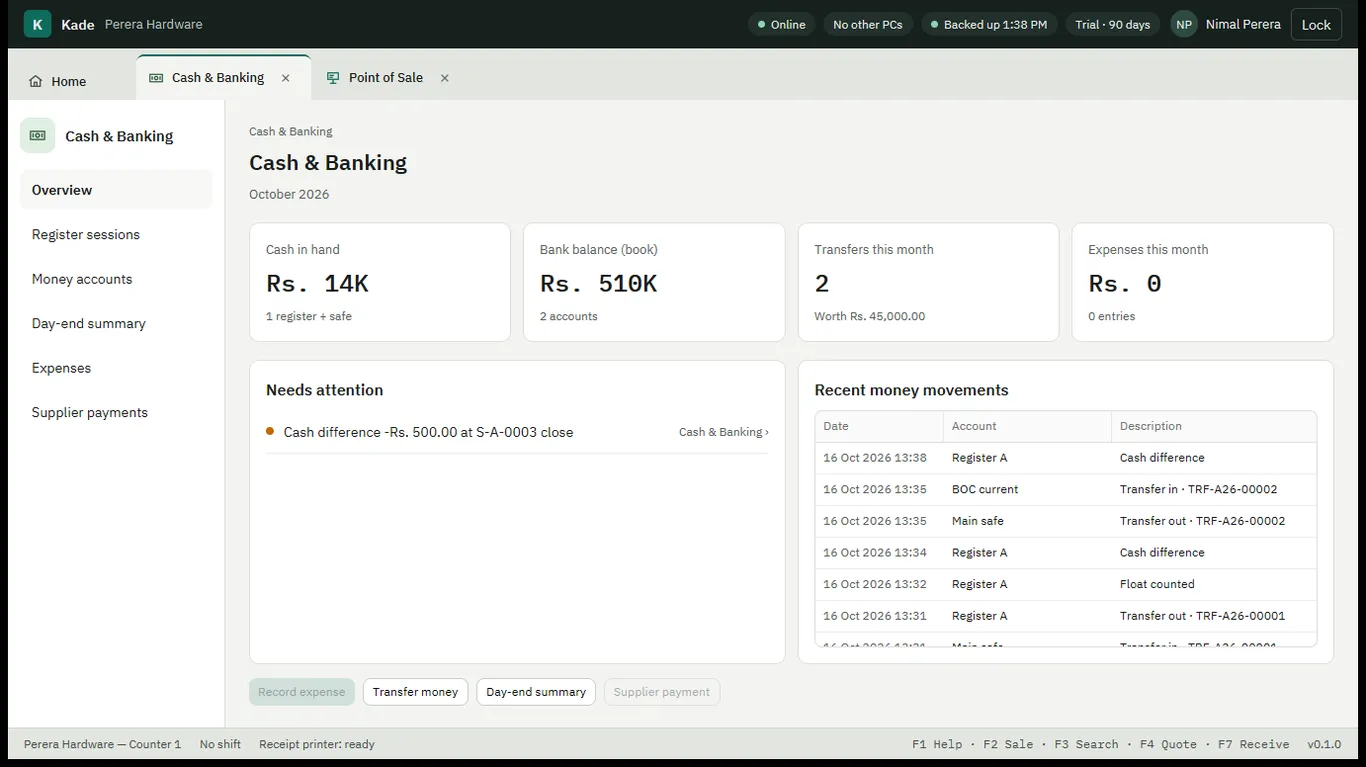
Task: Close the Point of Sale tab
Action: click(x=445, y=78)
